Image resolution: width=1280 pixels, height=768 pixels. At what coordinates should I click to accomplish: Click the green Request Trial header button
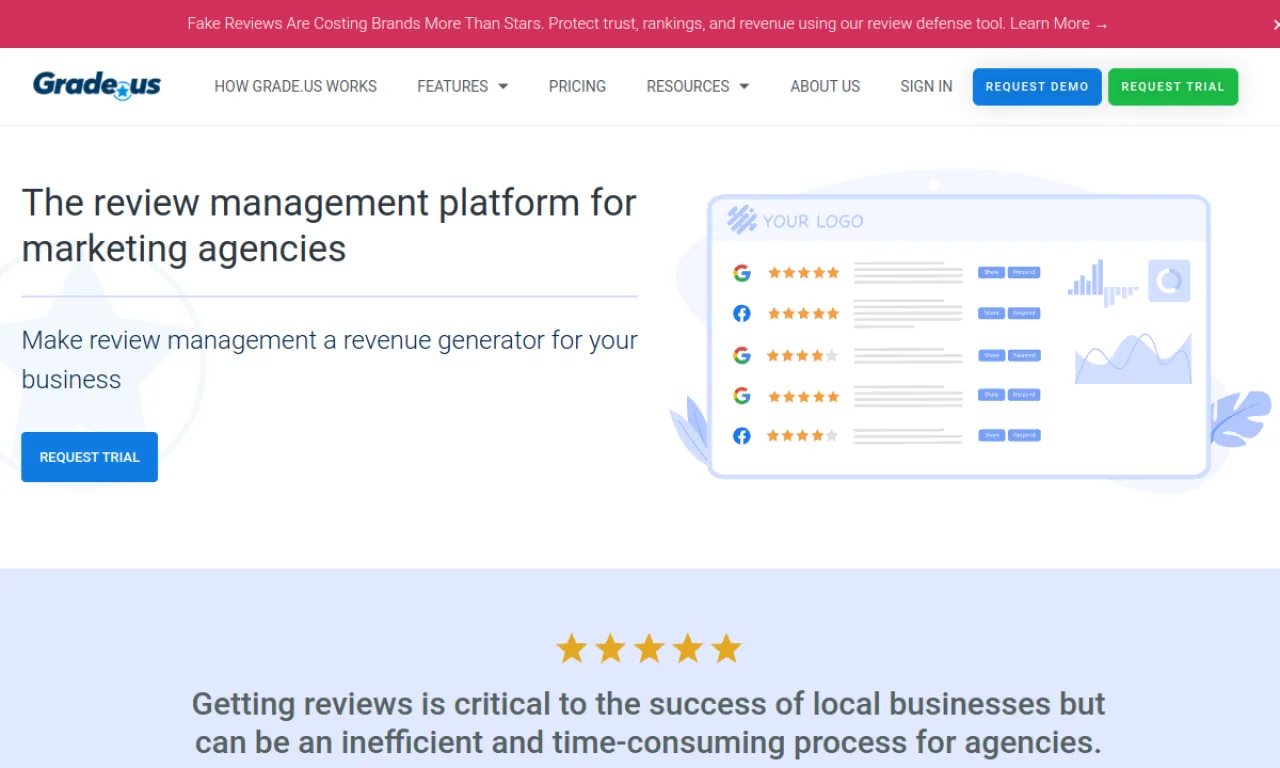(1173, 87)
